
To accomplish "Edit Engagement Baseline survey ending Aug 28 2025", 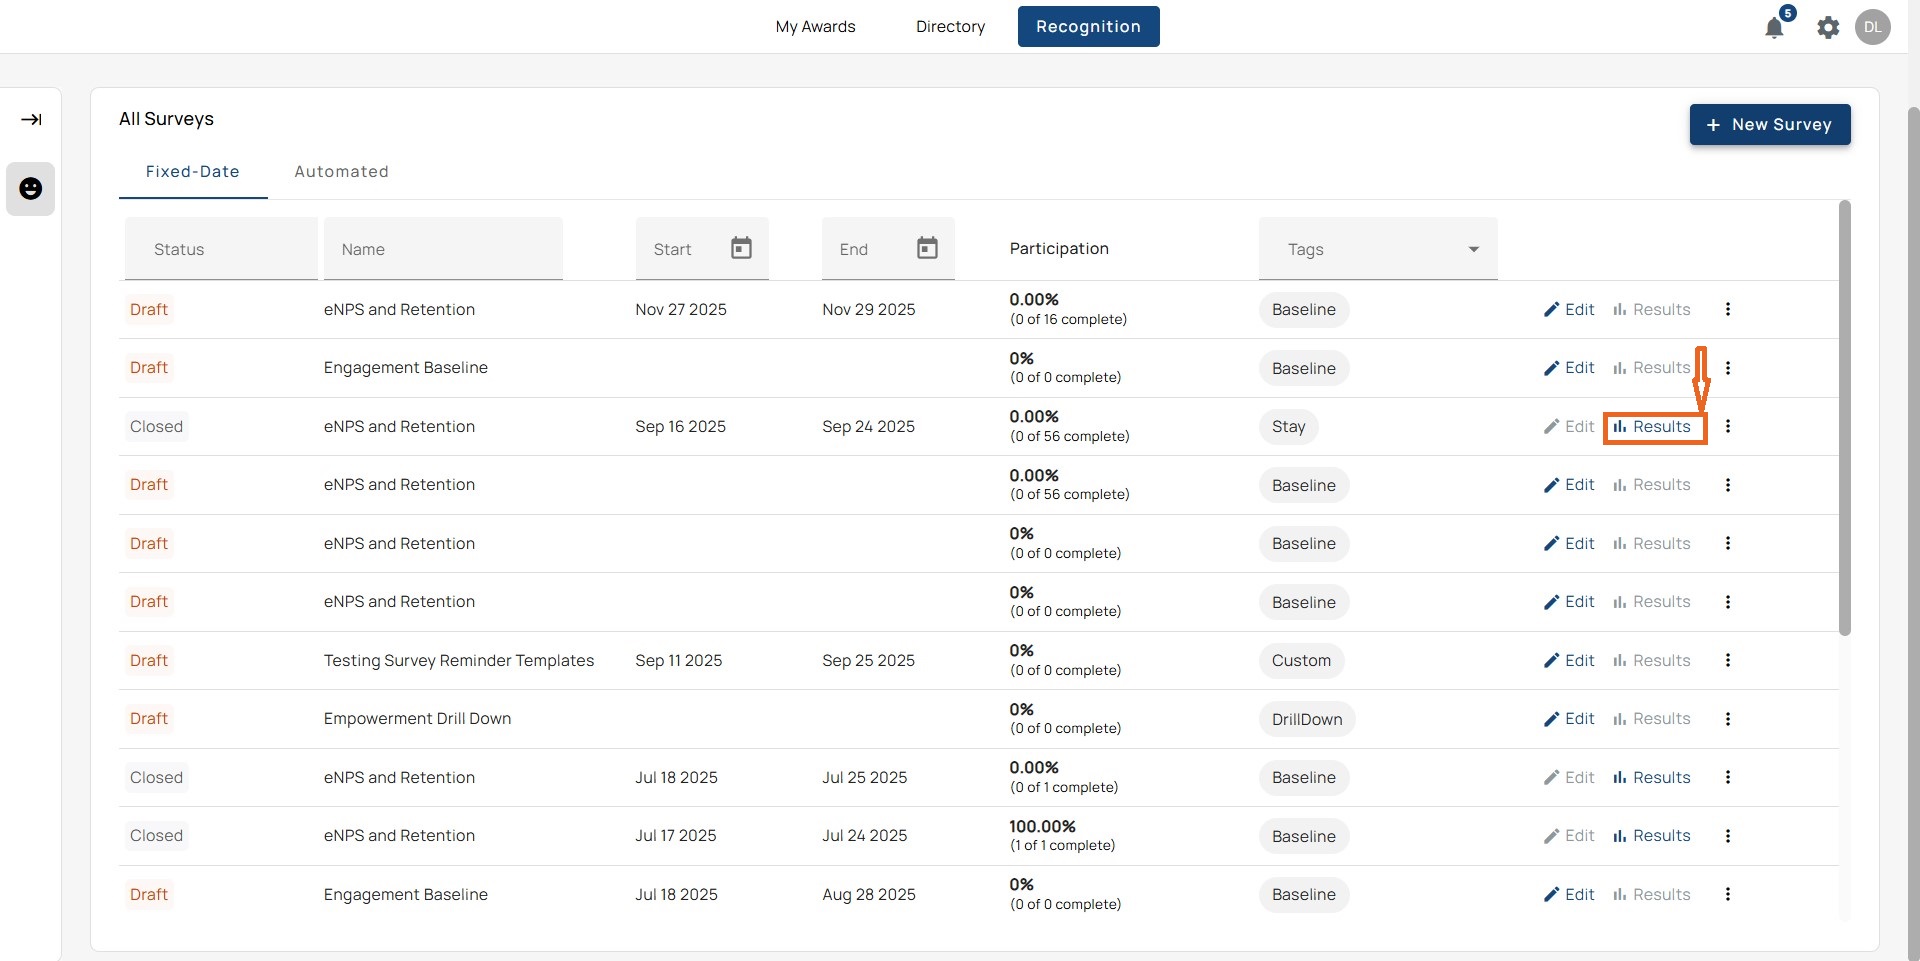I will click(1569, 894).
